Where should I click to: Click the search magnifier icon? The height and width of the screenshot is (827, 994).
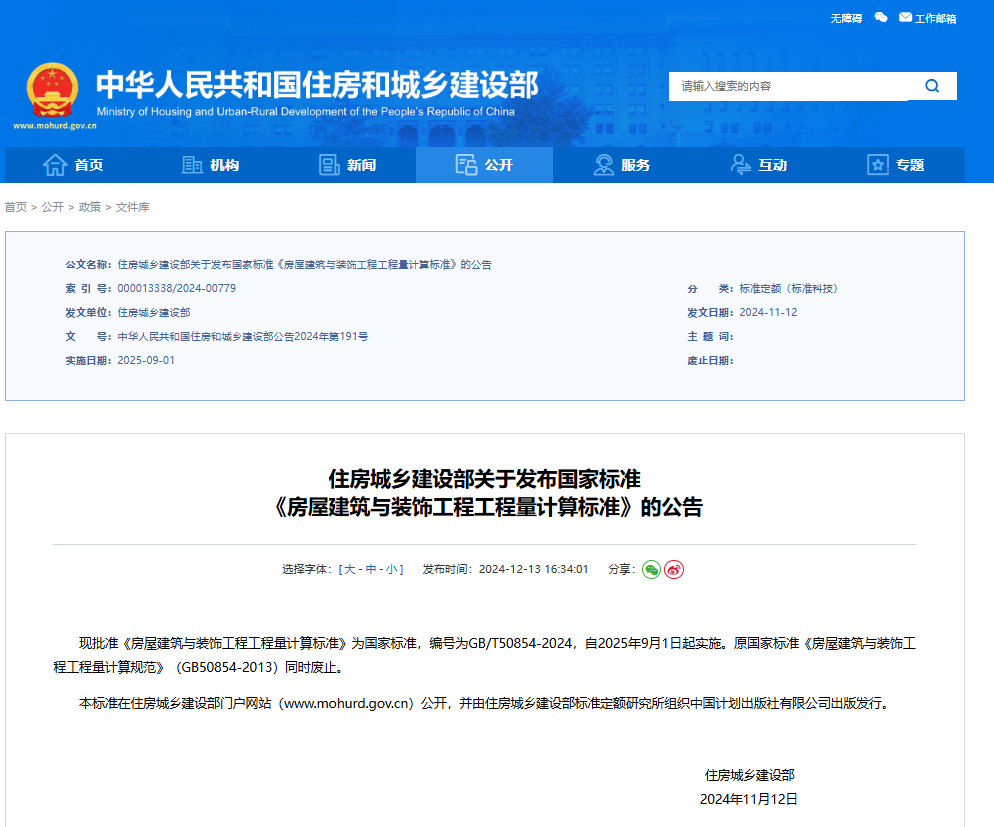(x=932, y=86)
